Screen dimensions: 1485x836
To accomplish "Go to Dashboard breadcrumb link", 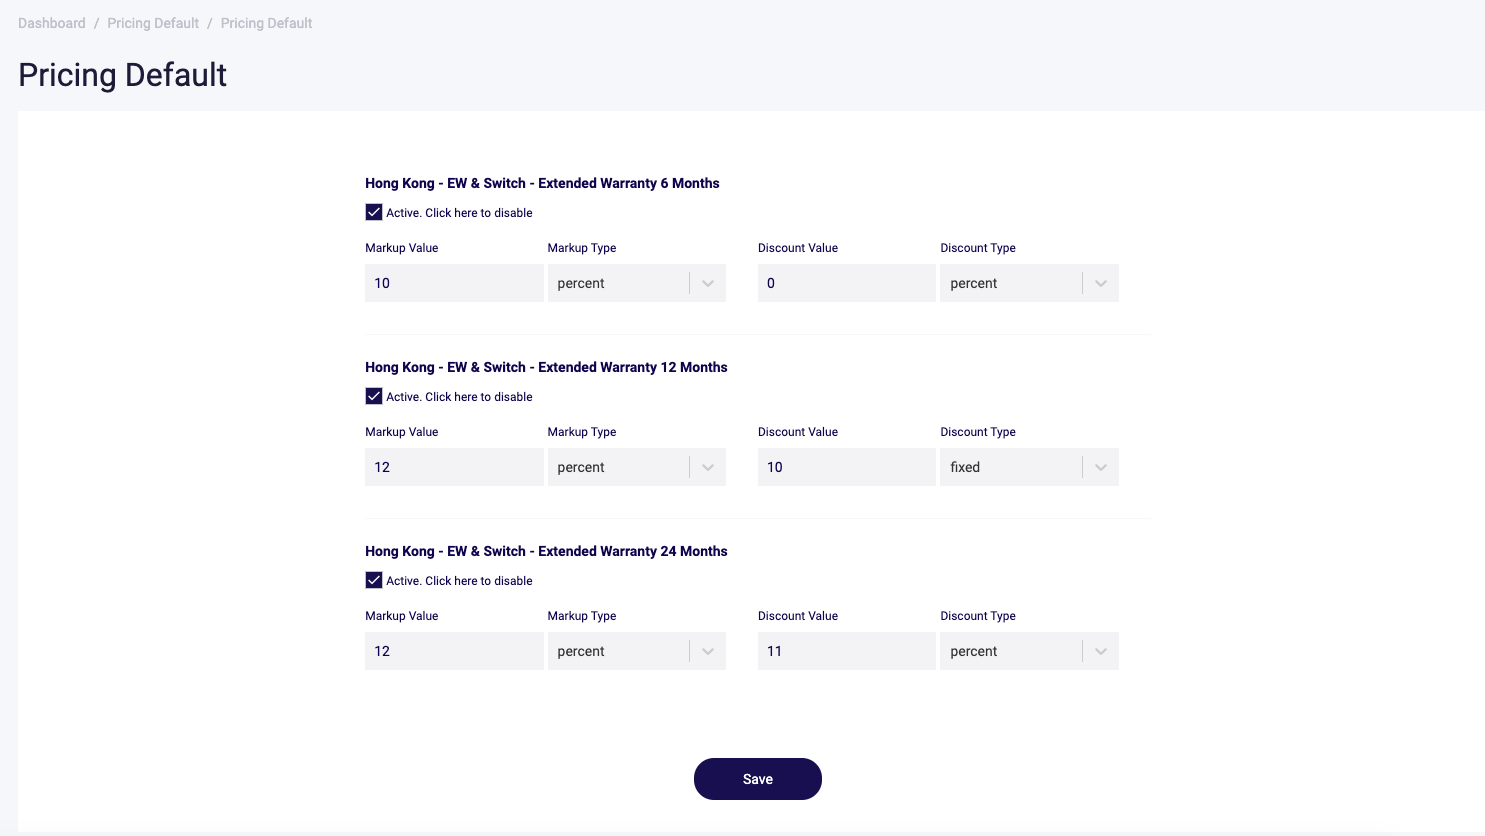I will pos(52,23).
